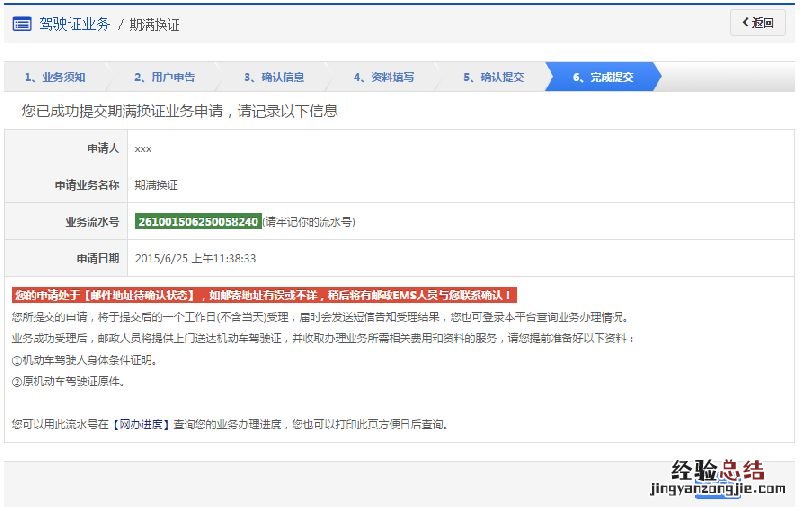
Task: Click the 期满换证 breadcrumb title
Action: (x=155, y=24)
